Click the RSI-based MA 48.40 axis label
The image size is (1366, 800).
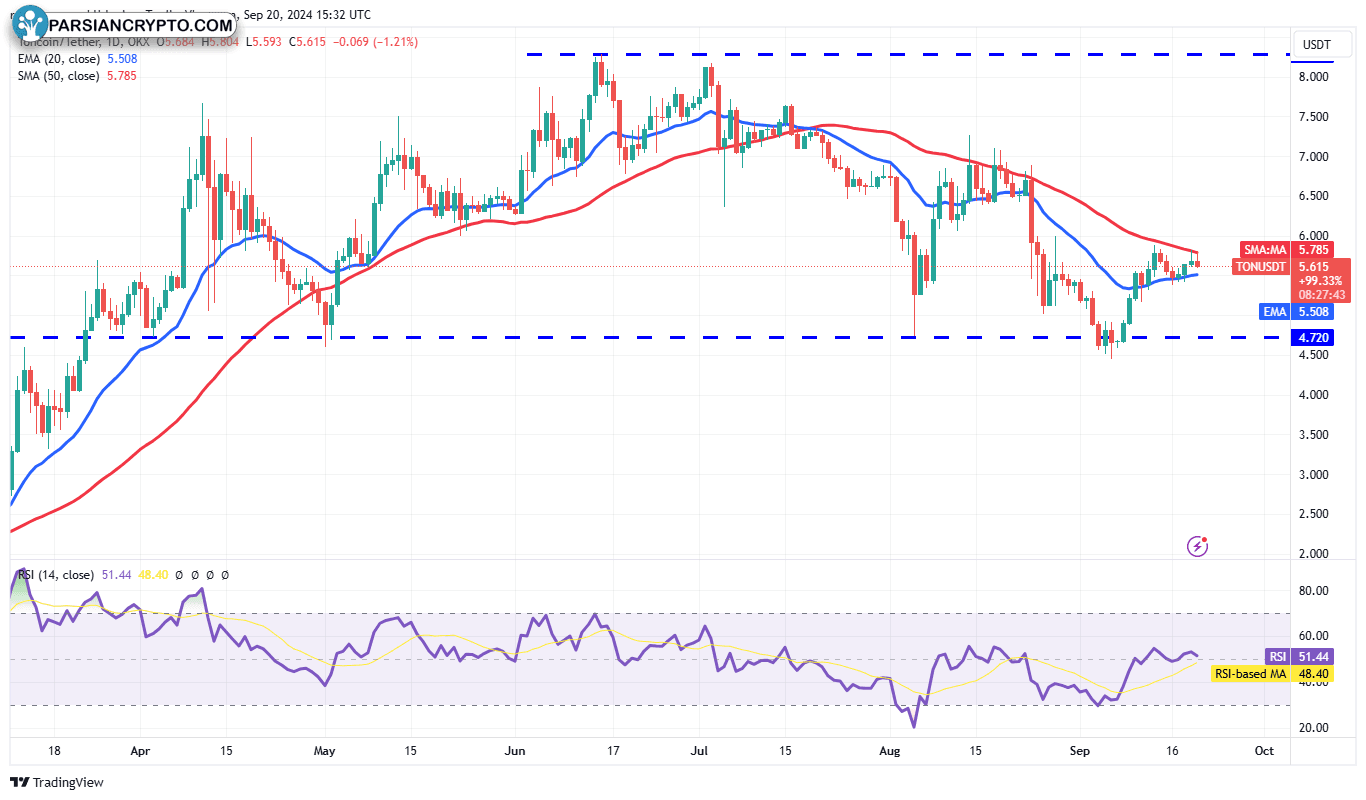(x=1273, y=674)
